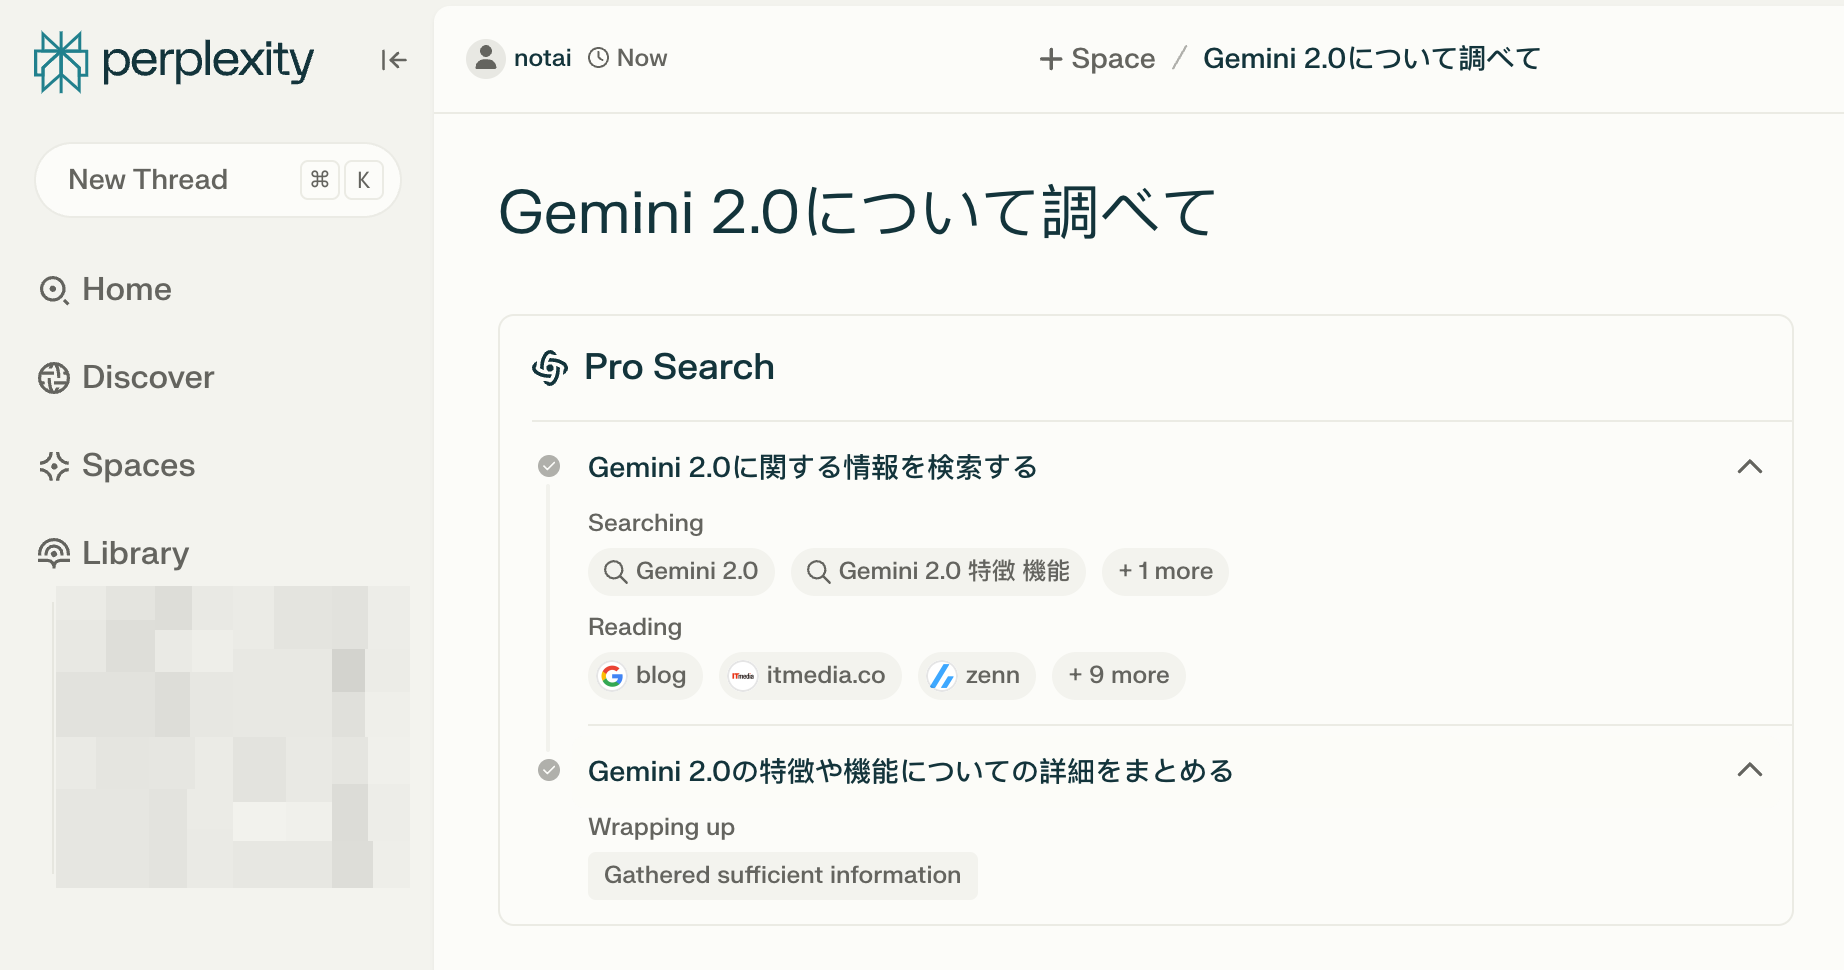Screen dimensions: 1844x970
Task: Start a New Thread
Action: 148,180
